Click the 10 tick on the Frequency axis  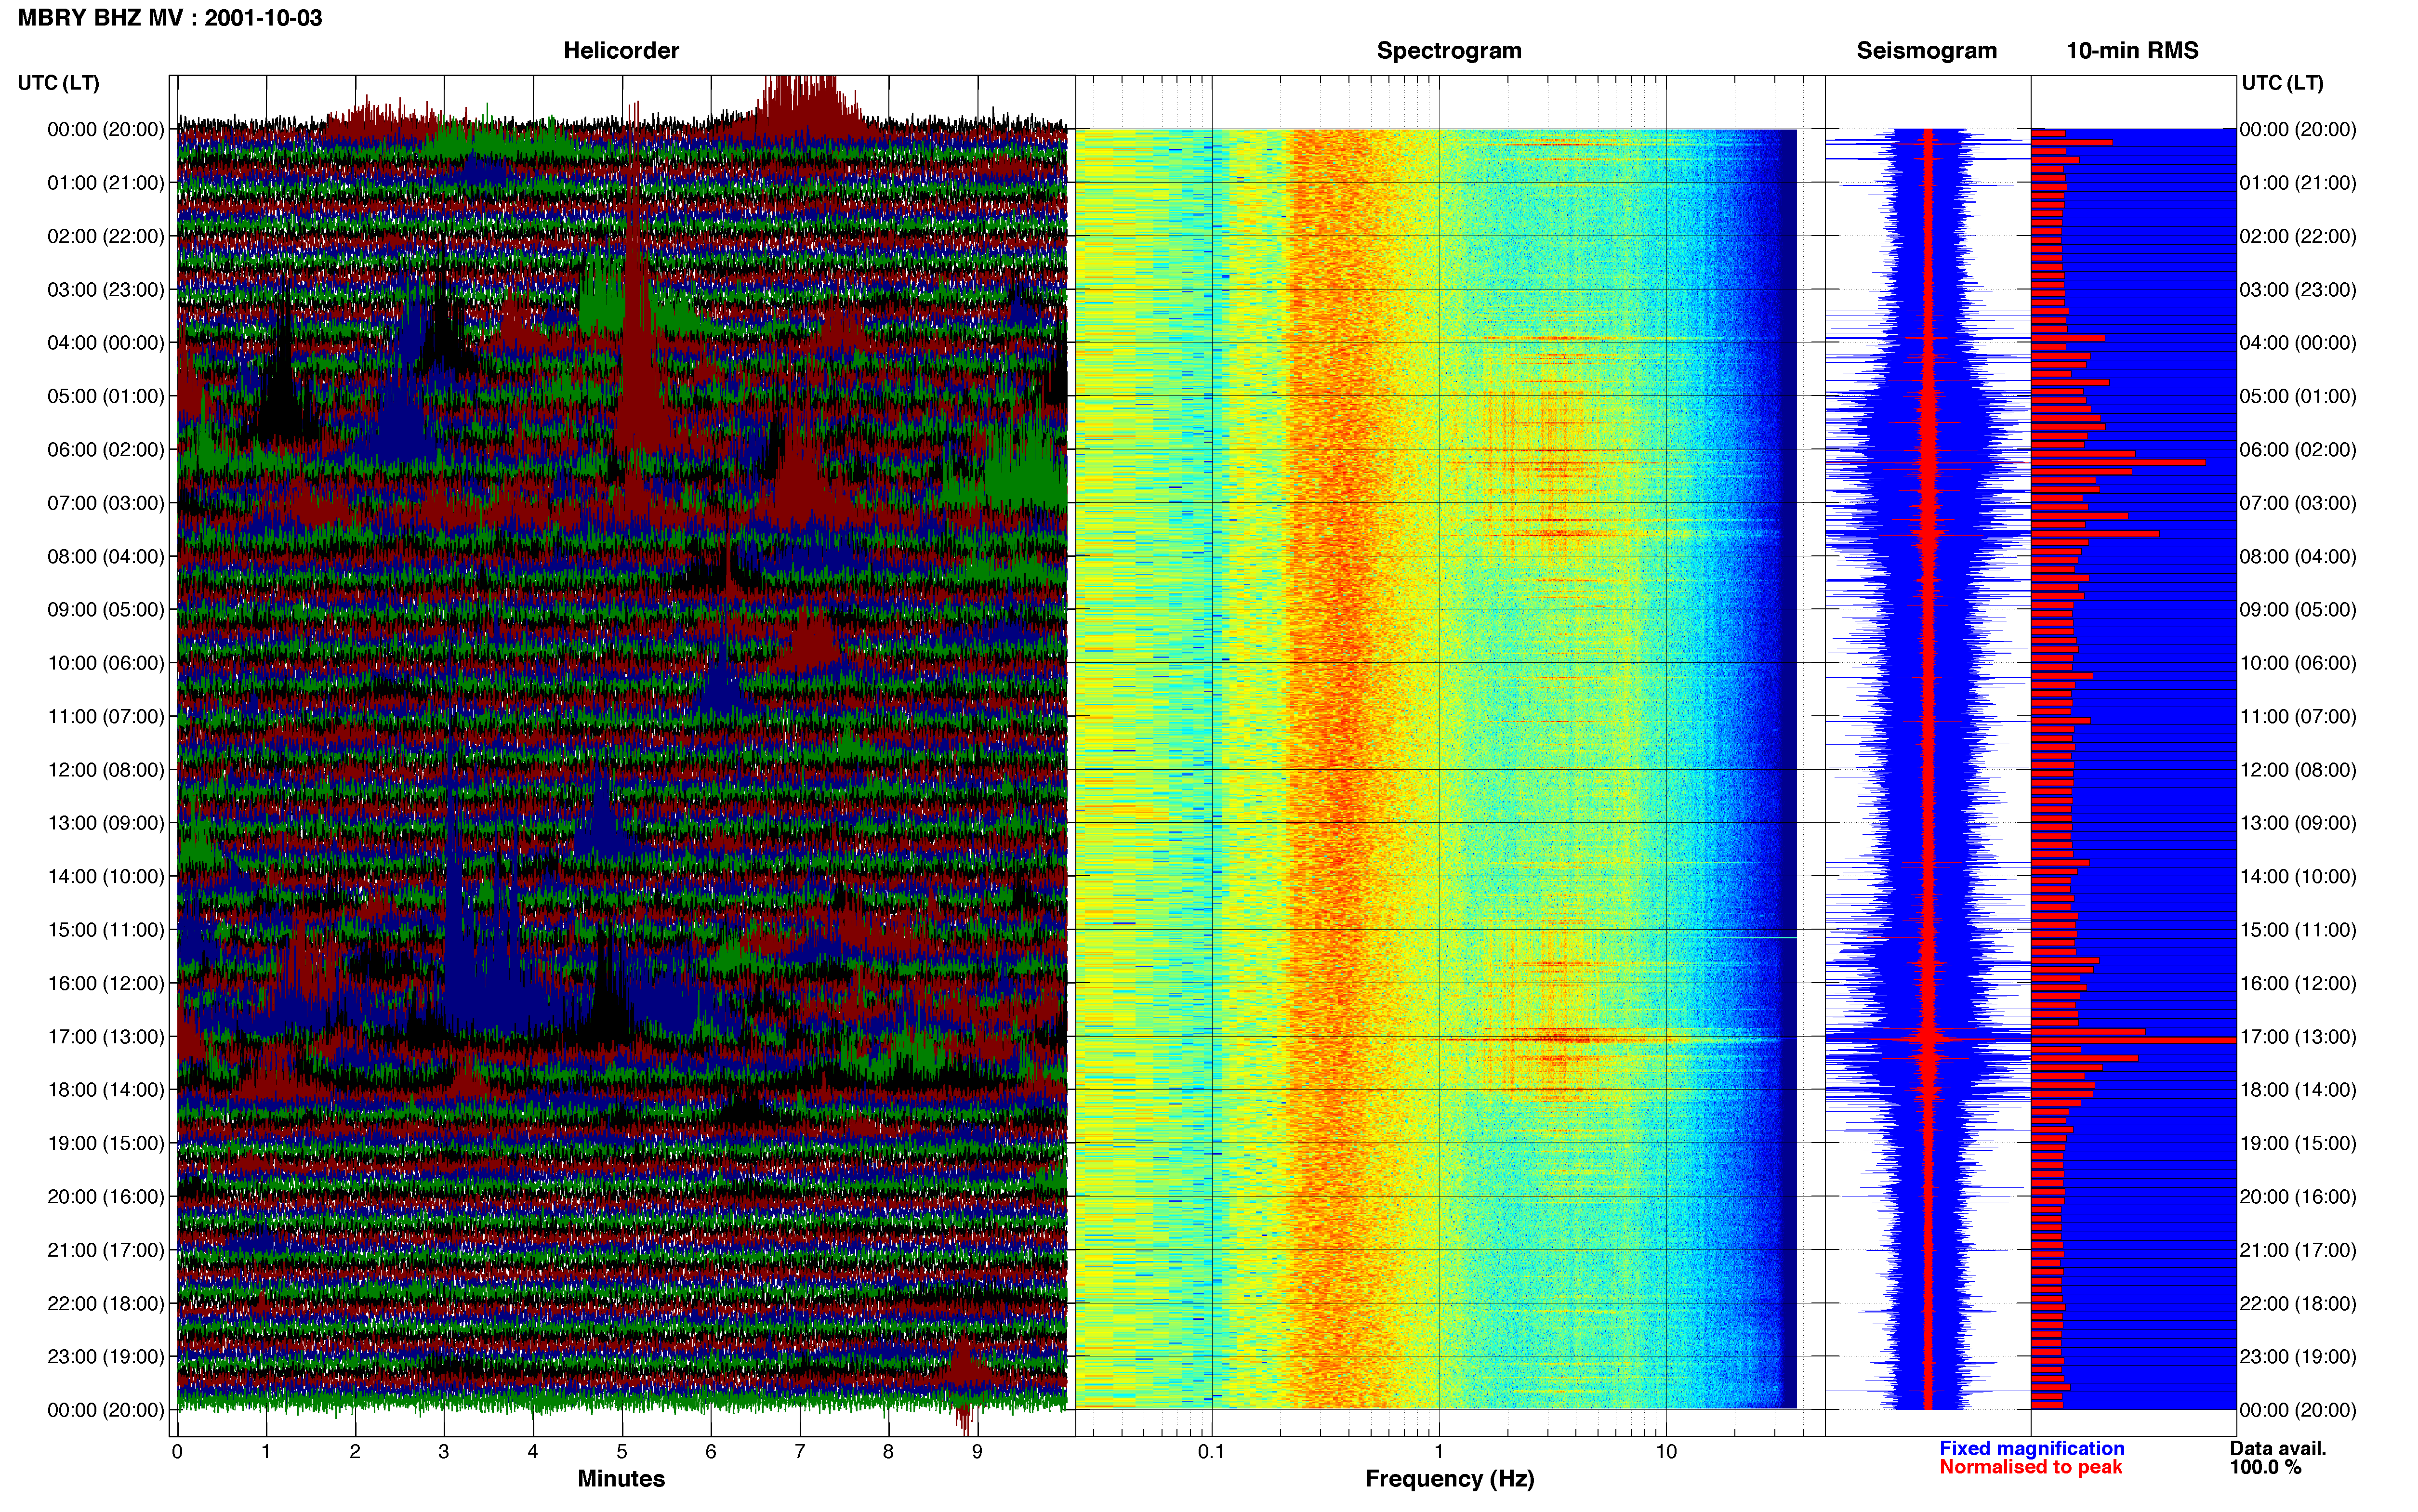click(1666, 1452)
